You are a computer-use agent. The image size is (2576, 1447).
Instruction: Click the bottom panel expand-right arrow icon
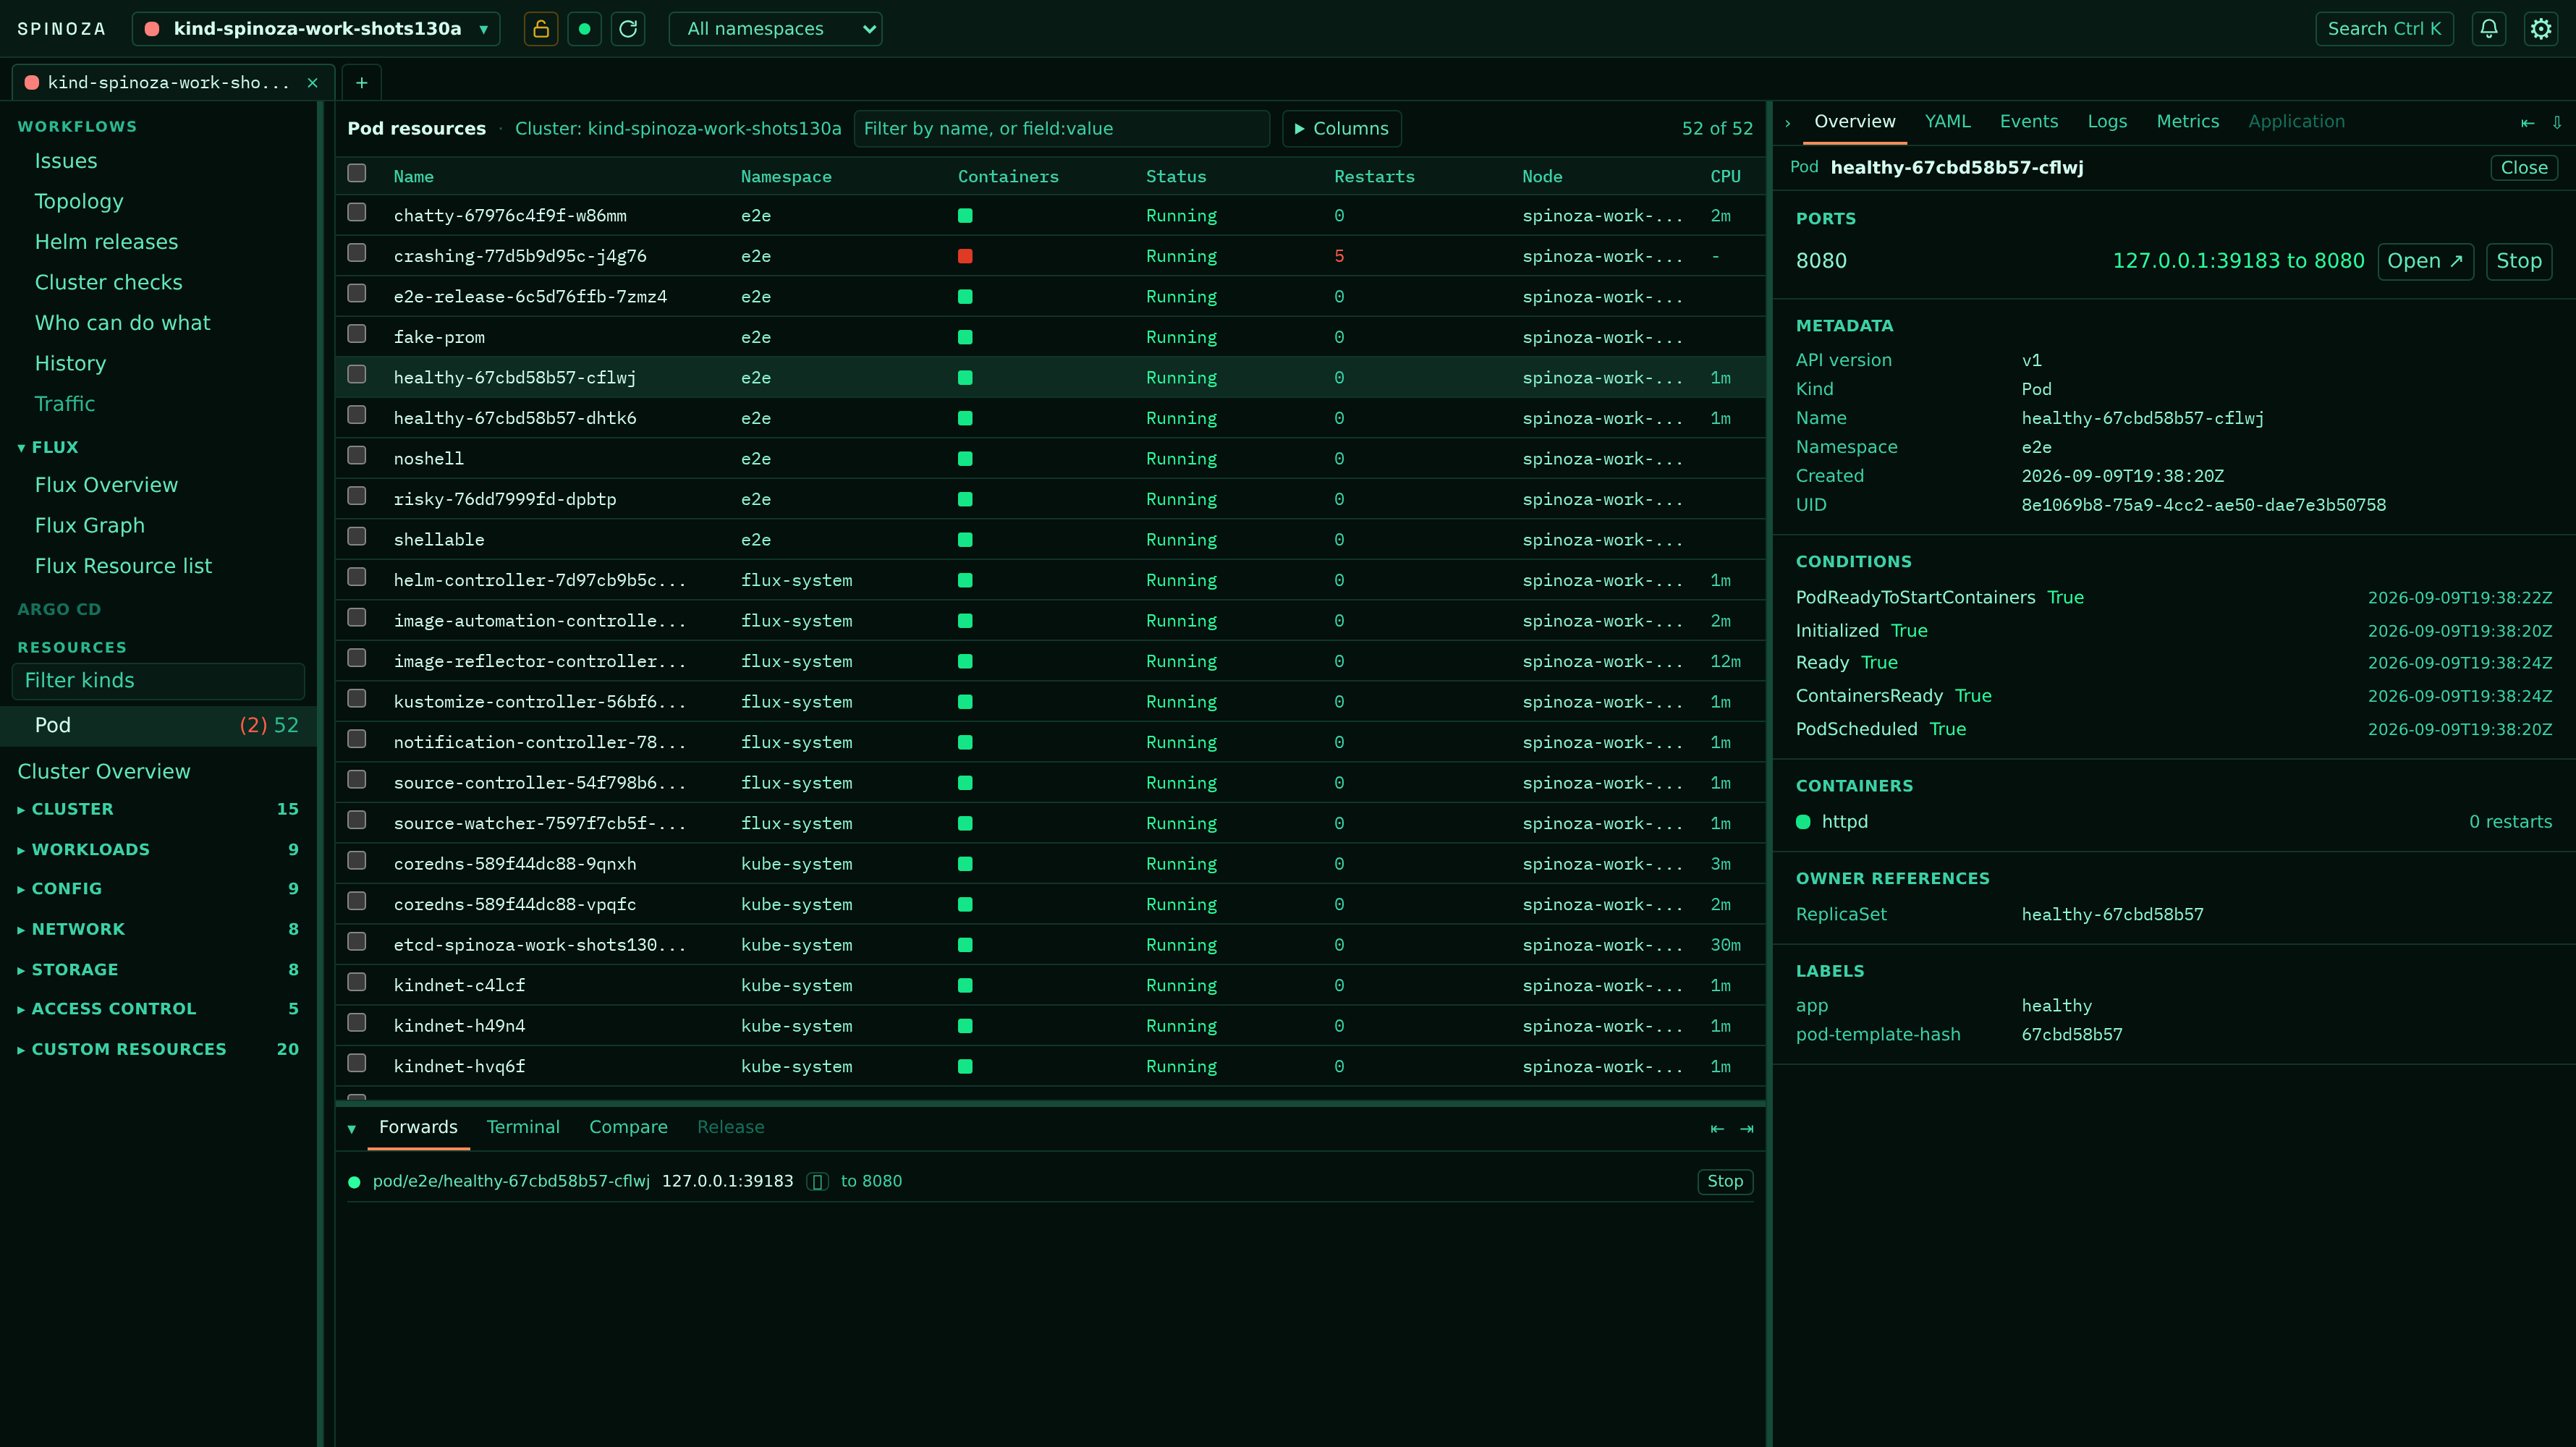pyautogui.click(x=1747, y=1129)
